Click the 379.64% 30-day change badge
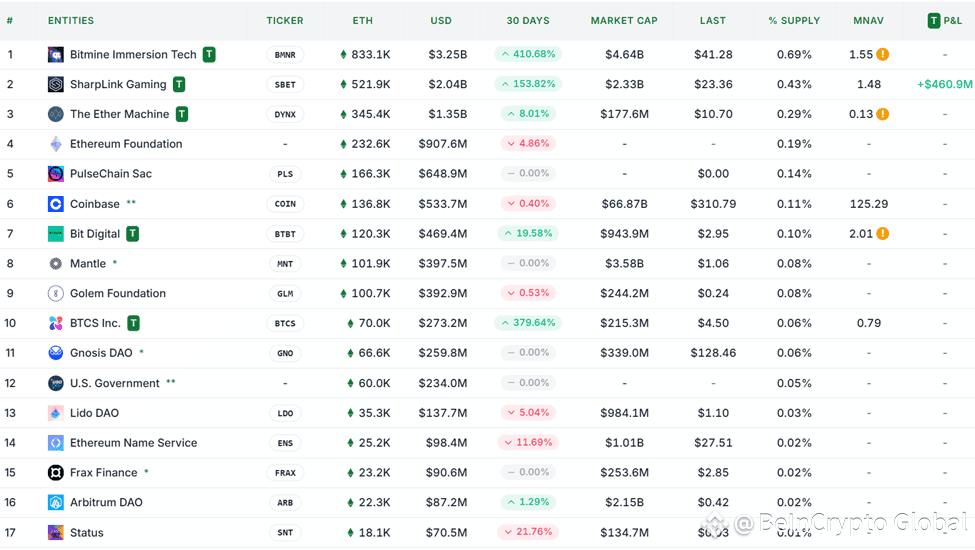 (528, 323)
